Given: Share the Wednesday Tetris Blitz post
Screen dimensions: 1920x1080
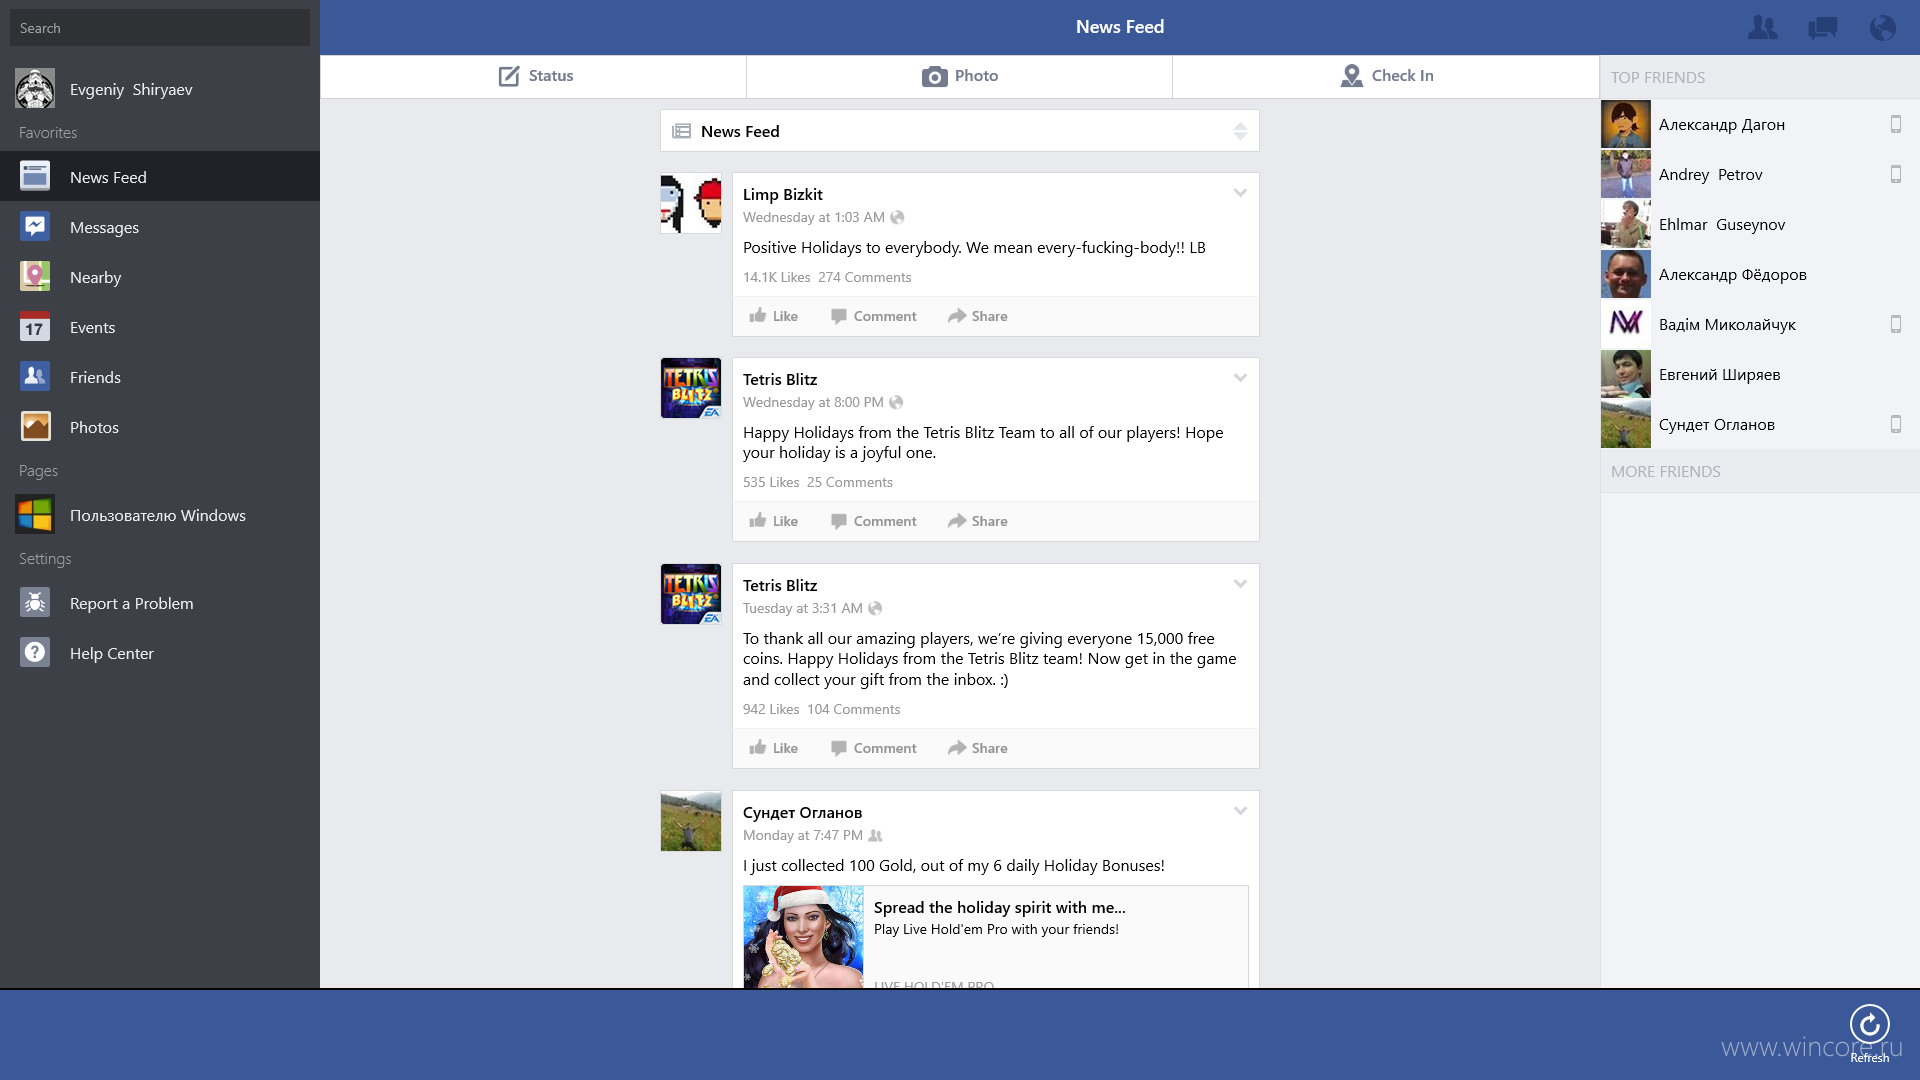Looking at the screenshot, I should [x=978, y=521].
